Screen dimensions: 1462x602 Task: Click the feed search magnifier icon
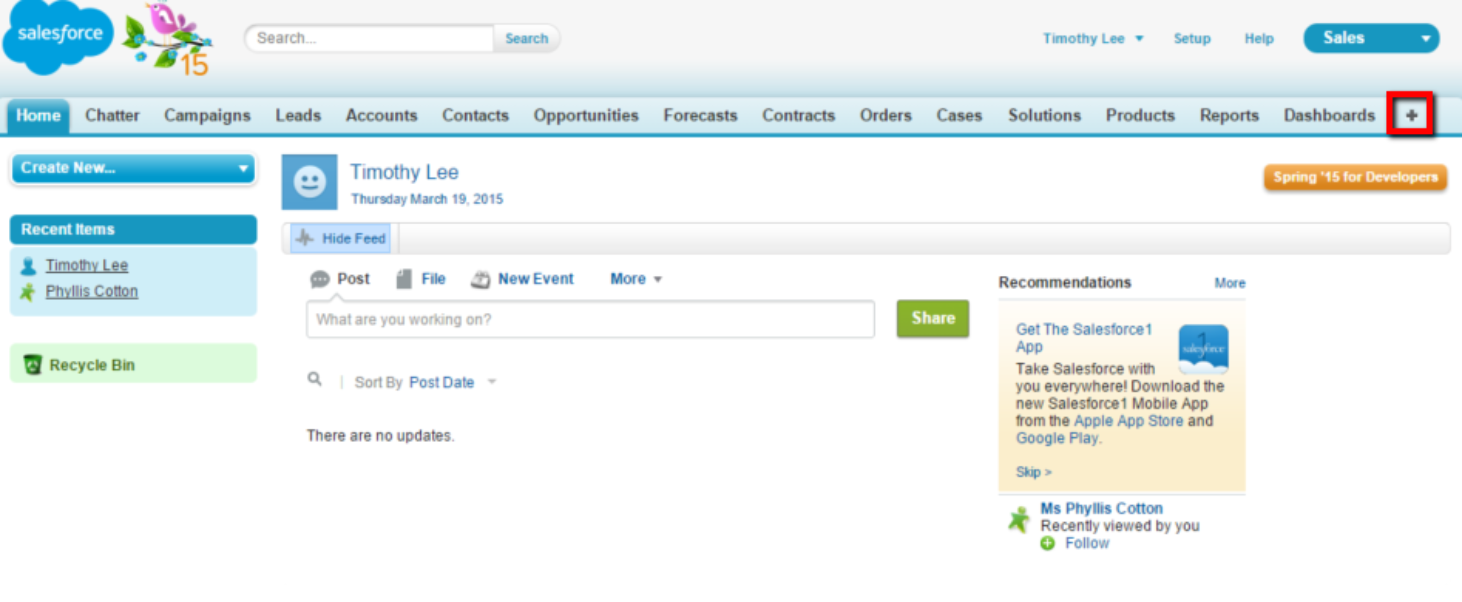coord(315,379)
